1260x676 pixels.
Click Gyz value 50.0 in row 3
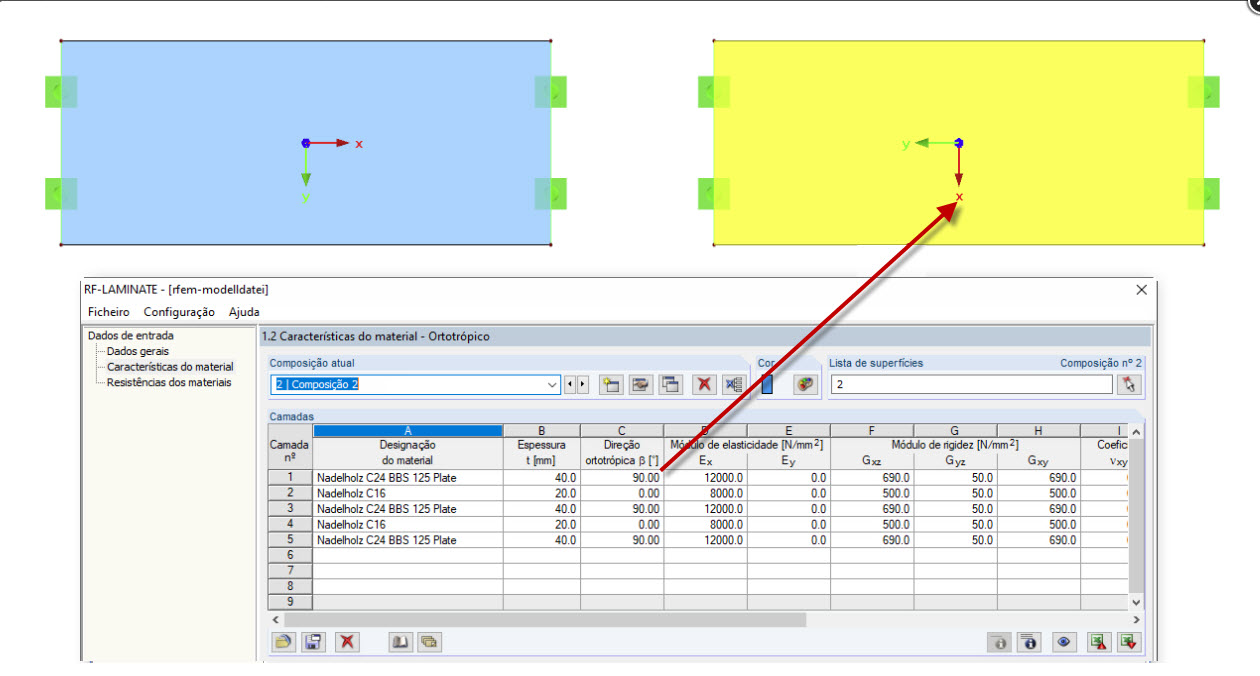[955, 509]
